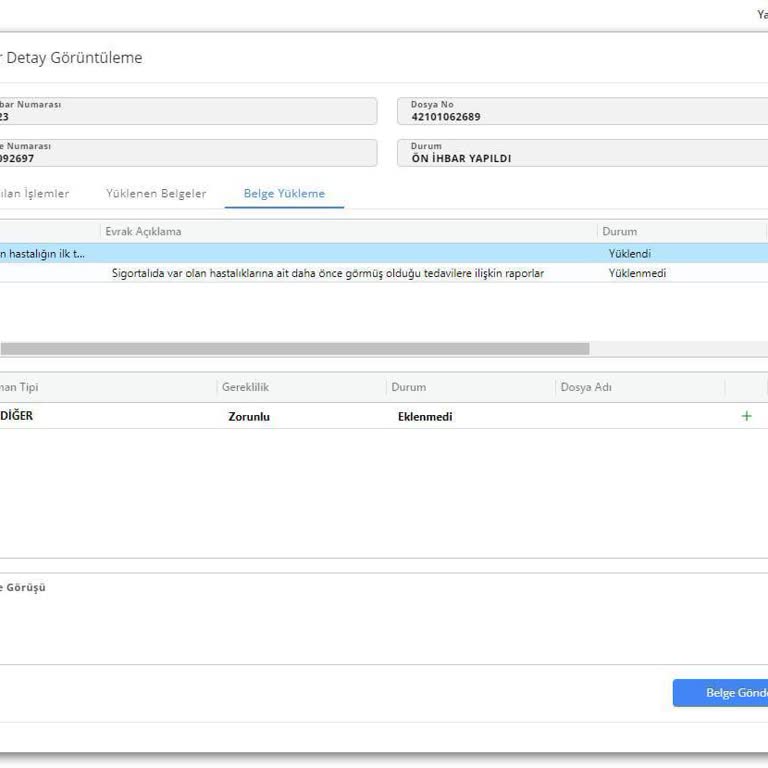Click the Yüklenmedi status cell

point(637,273)
